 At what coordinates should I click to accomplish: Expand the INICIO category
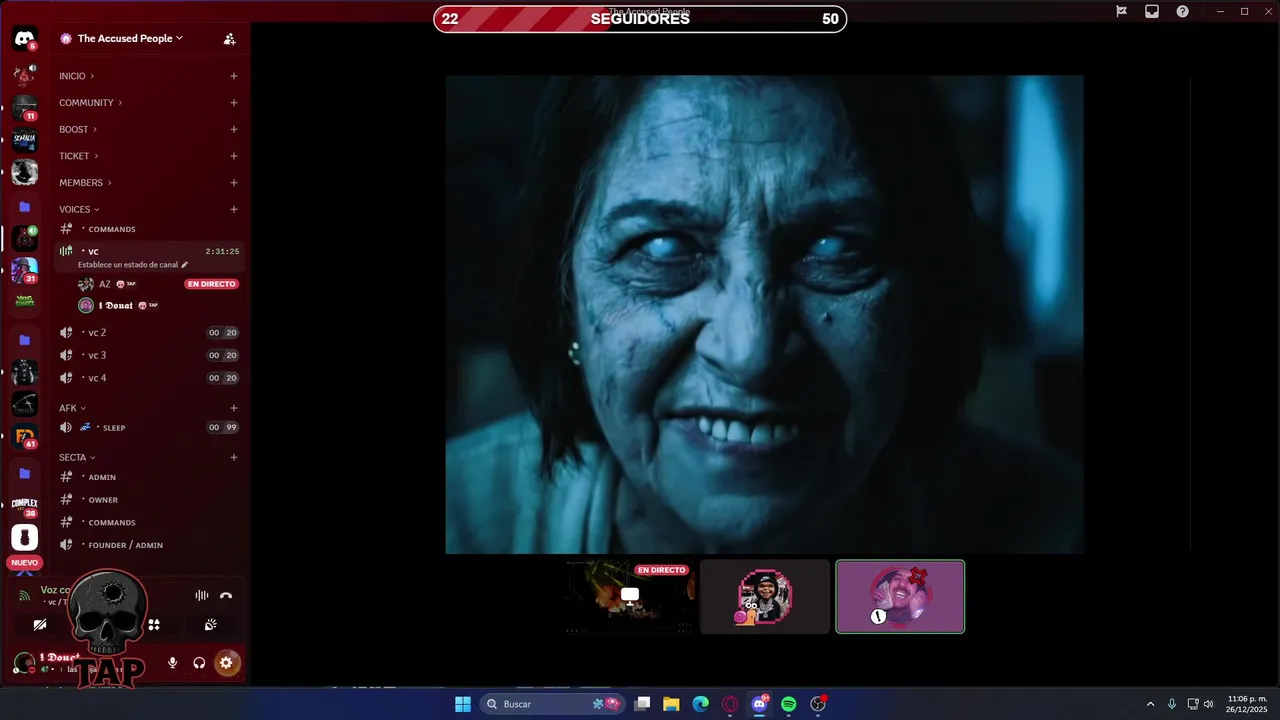[76, 76]
